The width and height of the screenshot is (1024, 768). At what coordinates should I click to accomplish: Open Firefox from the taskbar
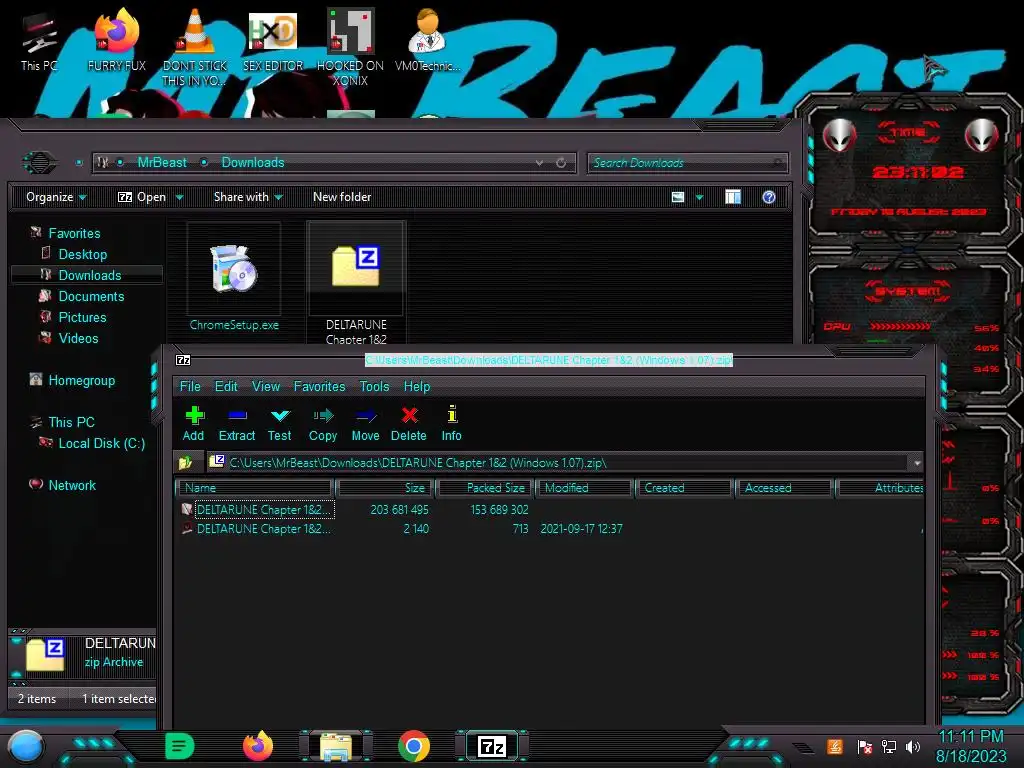(258, 746)
